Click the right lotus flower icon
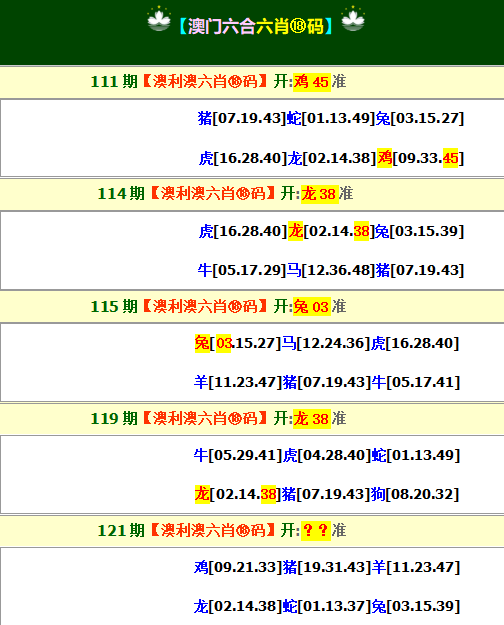Viewport: 504px width, 625px height. coord(353,18)
